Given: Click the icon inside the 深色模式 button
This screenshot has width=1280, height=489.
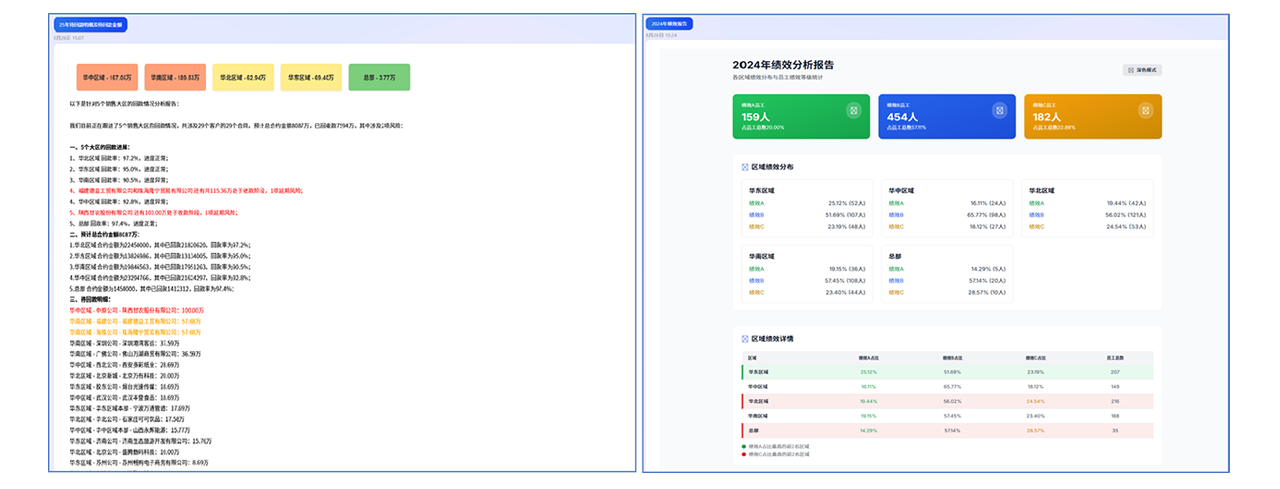Looking at the screenshot, I should 1131,70.
